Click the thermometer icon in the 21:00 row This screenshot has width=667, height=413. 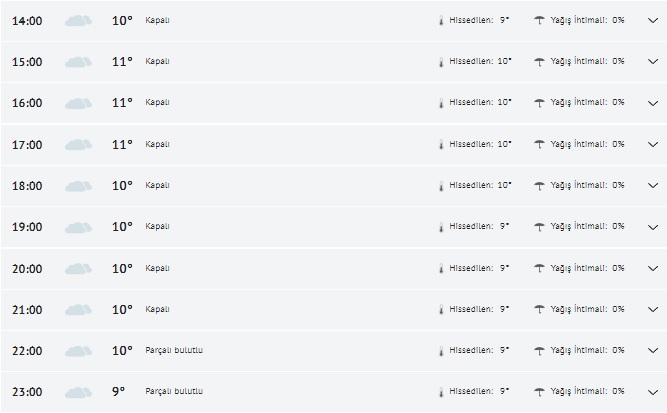pos(440,310)
